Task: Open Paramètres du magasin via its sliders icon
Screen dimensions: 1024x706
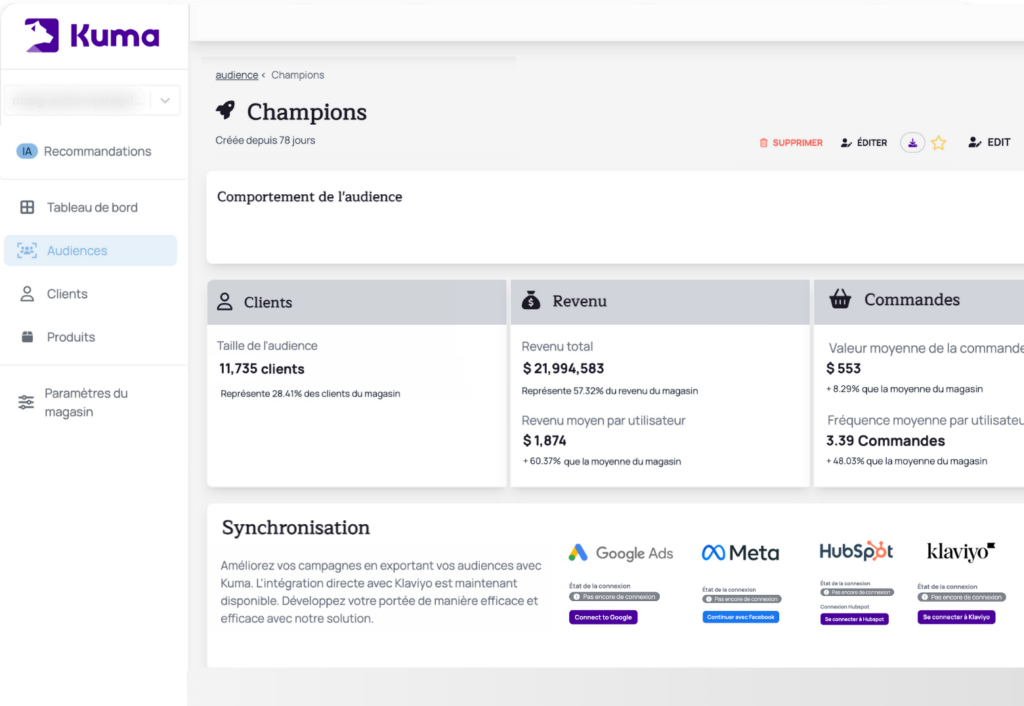Action: click(28, 402)
